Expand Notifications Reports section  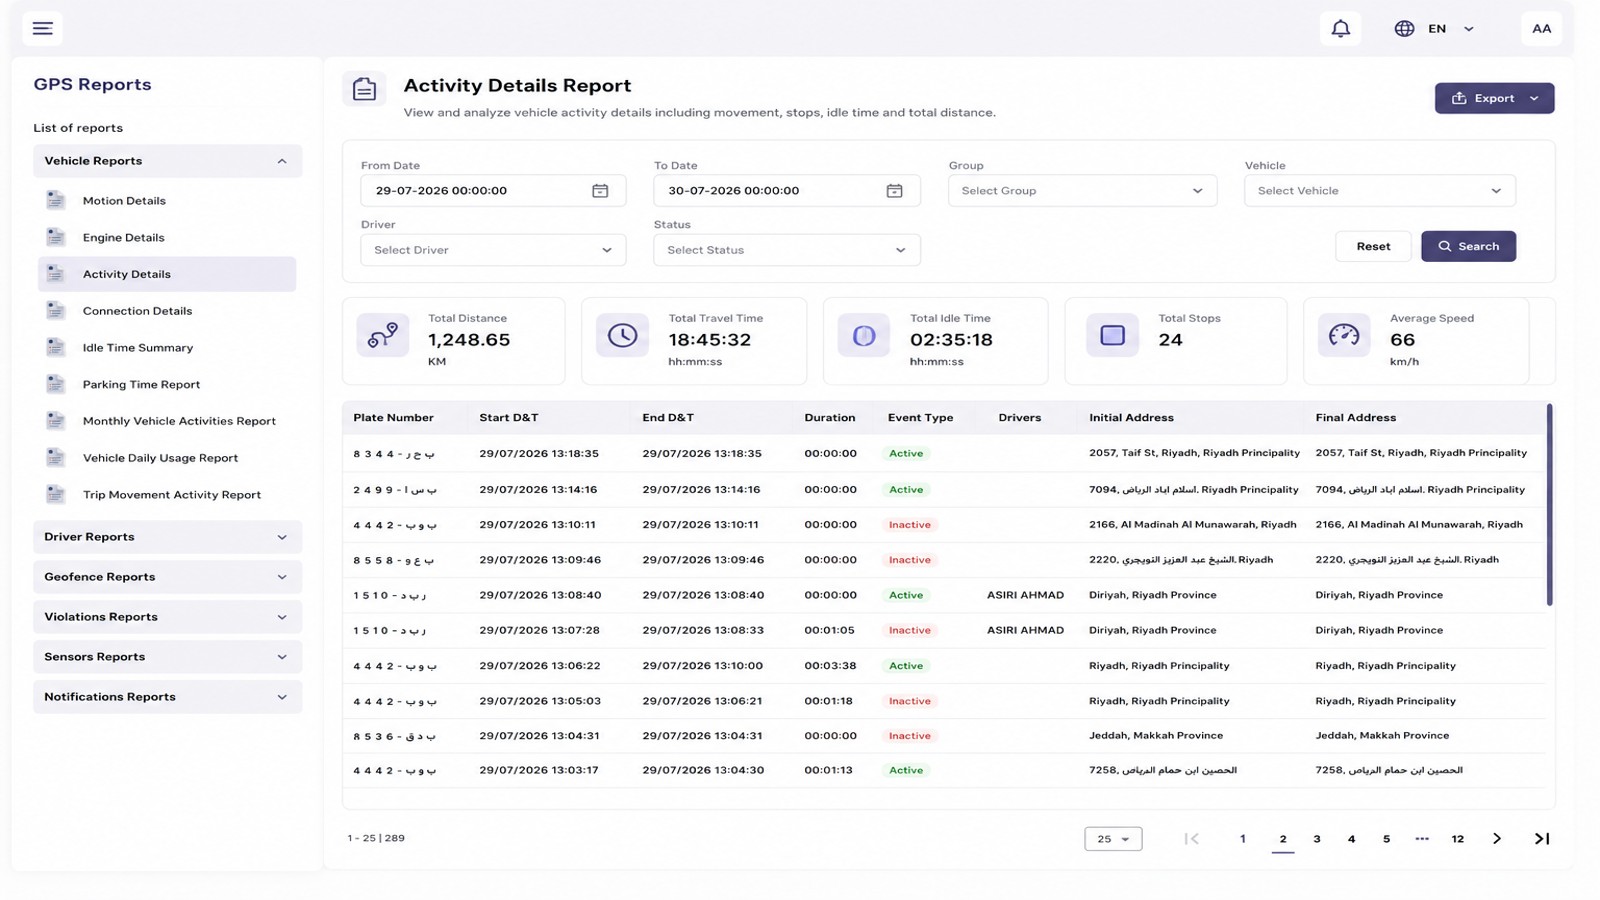click(x=168, y=697)
